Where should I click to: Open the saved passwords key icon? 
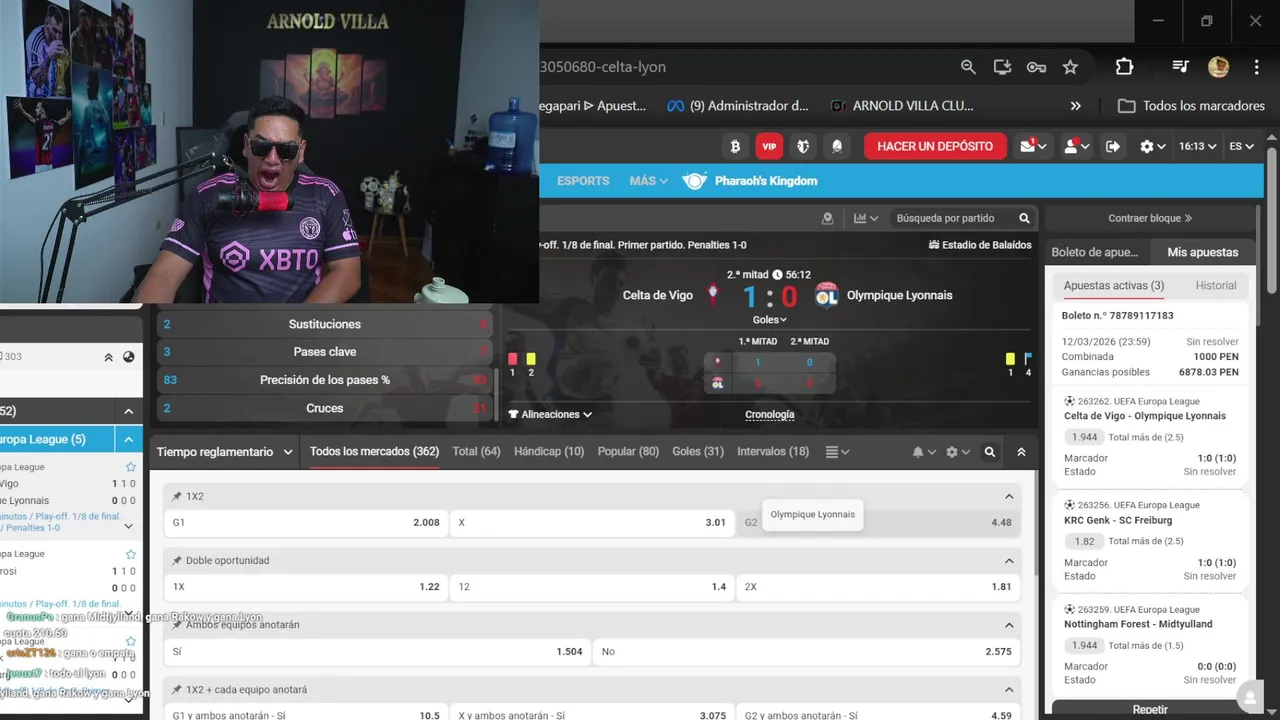[x=1036, y=67]
